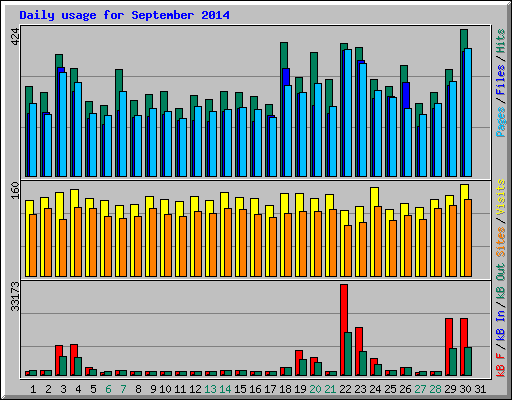Click day 10 on the x-axis
Viewport: 512px width, 400px height.
(x=165, y=389)
